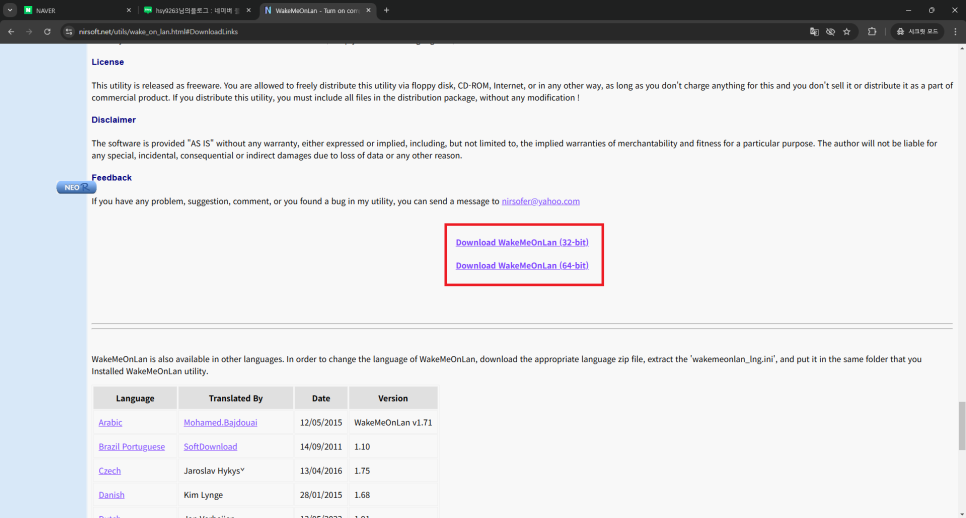Click the Feedback heading
The width and height of the screenshot is (966, 518).
pyautogui.click(x=112, y=177)
